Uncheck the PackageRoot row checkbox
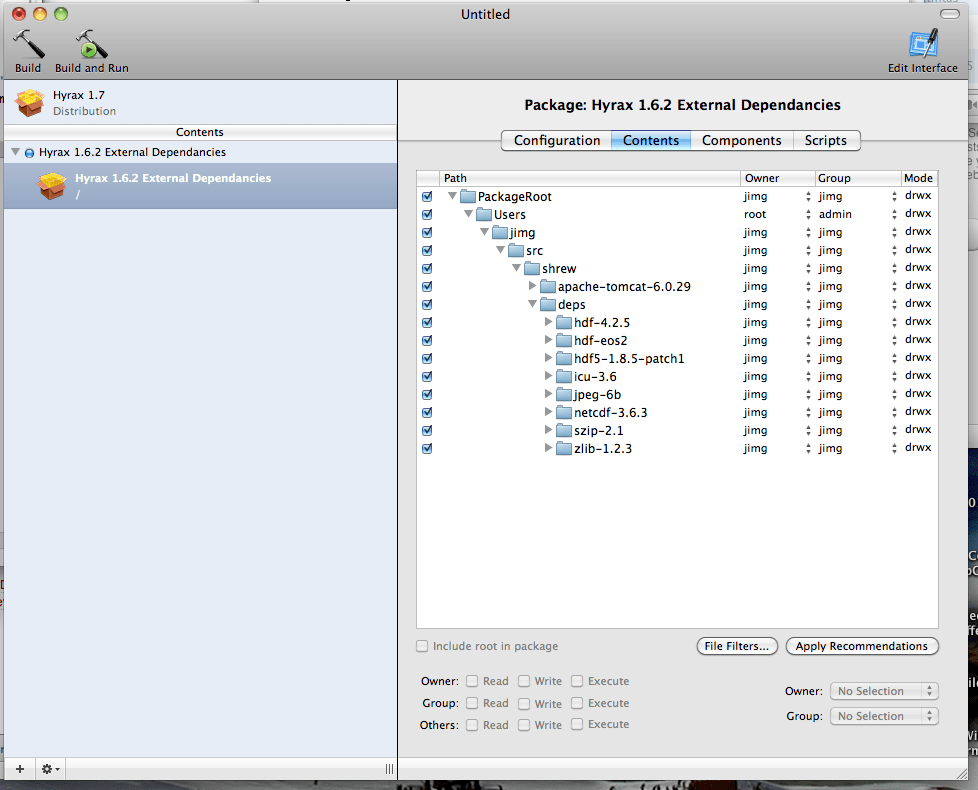 pos(427,196)
